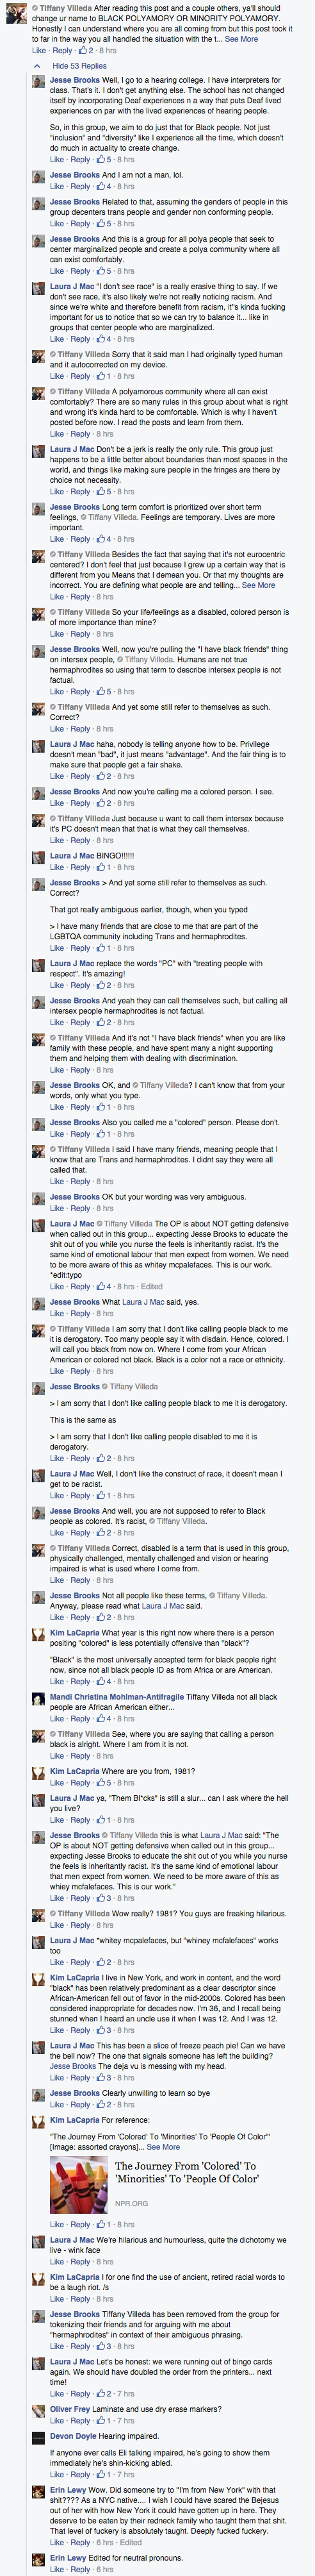This screenshot has height=2576, width=315.
Task: Click thumbs-up icon under Laura J Mac's BINGO comment
Action: [101, 867]
